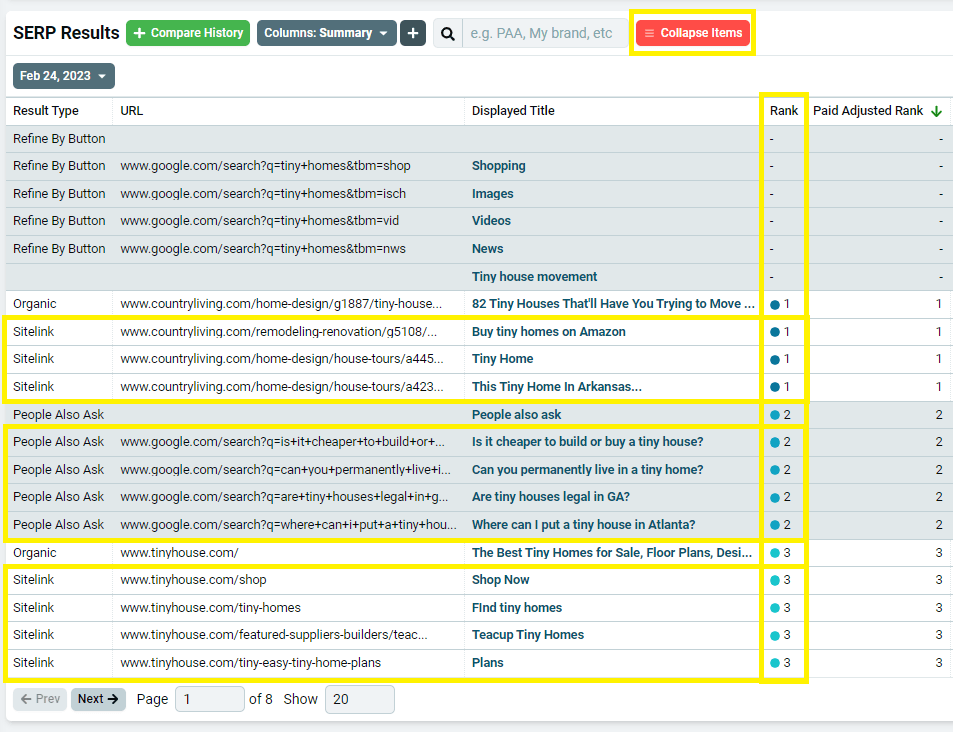953x732 pixels.
Task: Click URL ending in tbm=isch
Action: [x=263, y=194]
